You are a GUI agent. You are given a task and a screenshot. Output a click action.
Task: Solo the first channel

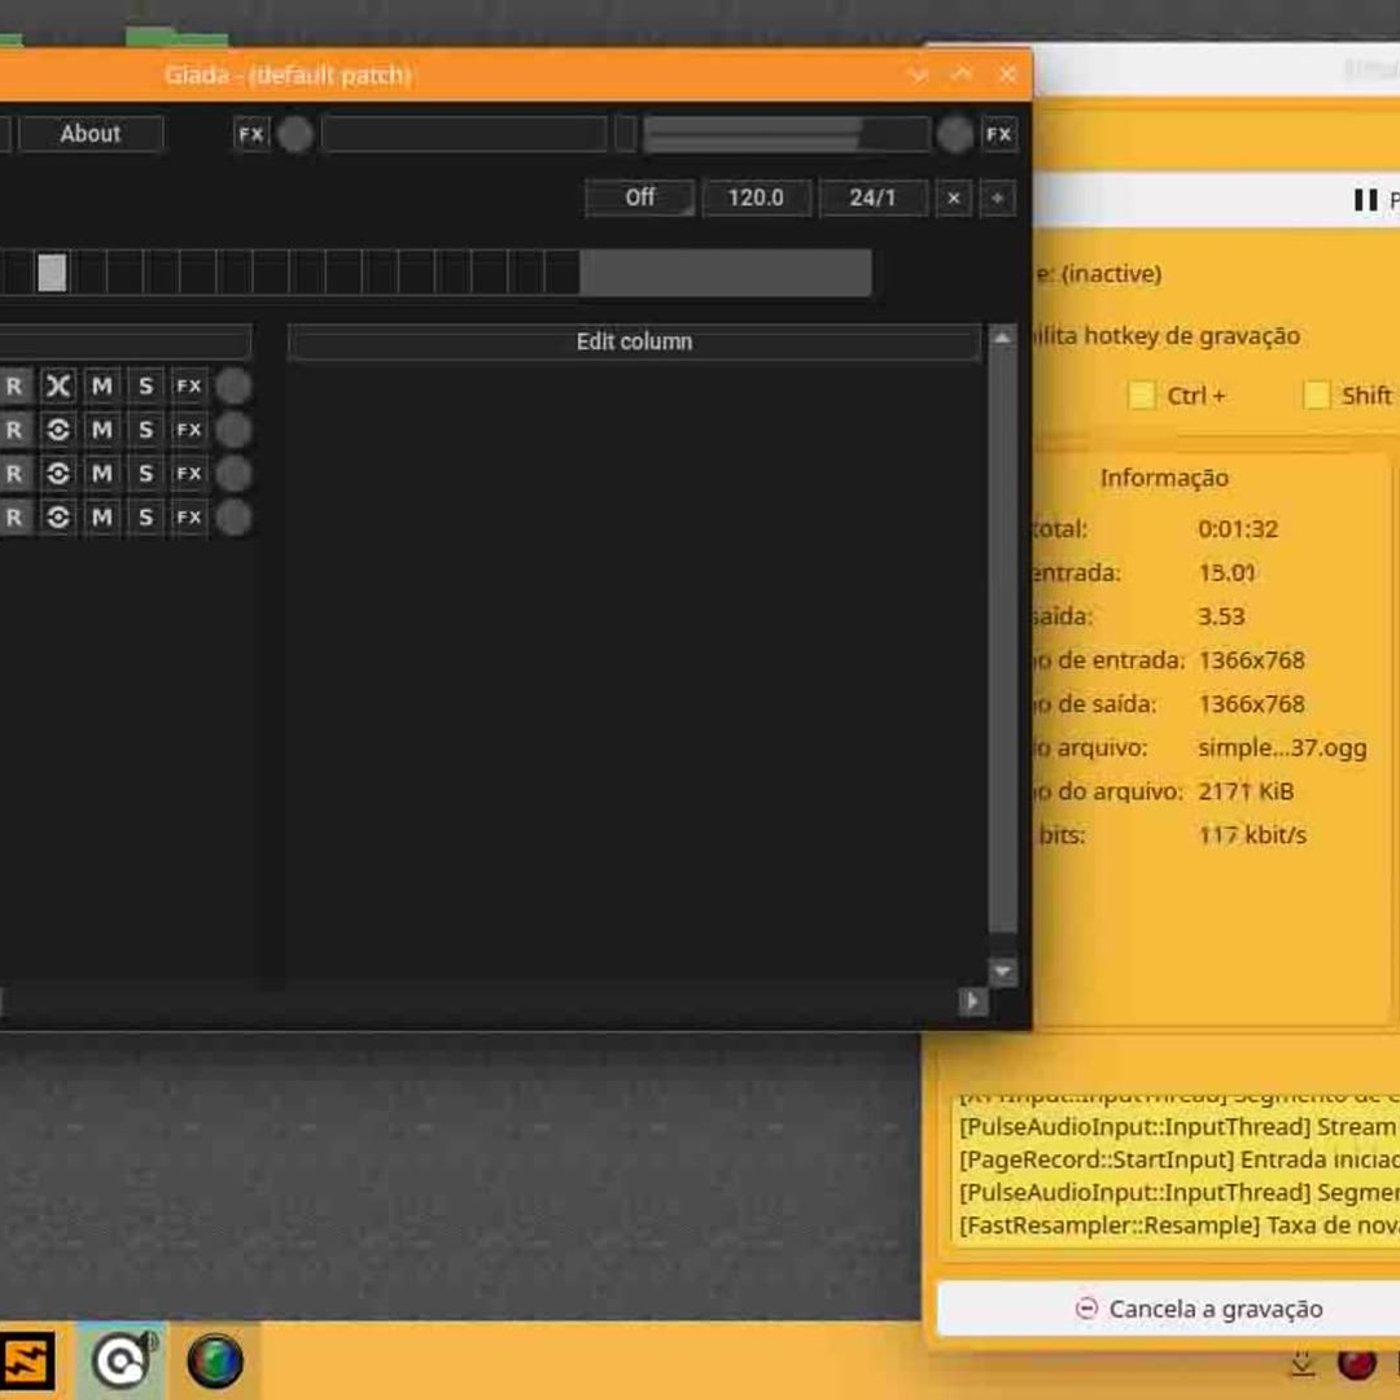(146, 386)
